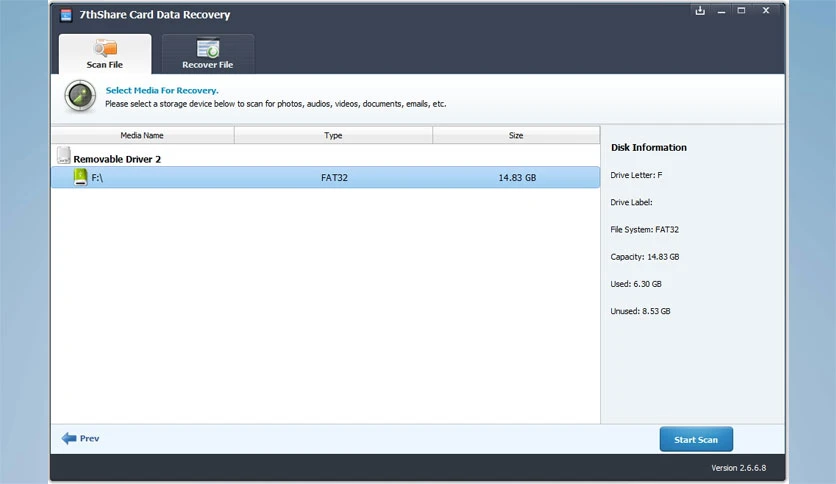
Task: Switch to the Recover File tab
Action: click(208, 54)
